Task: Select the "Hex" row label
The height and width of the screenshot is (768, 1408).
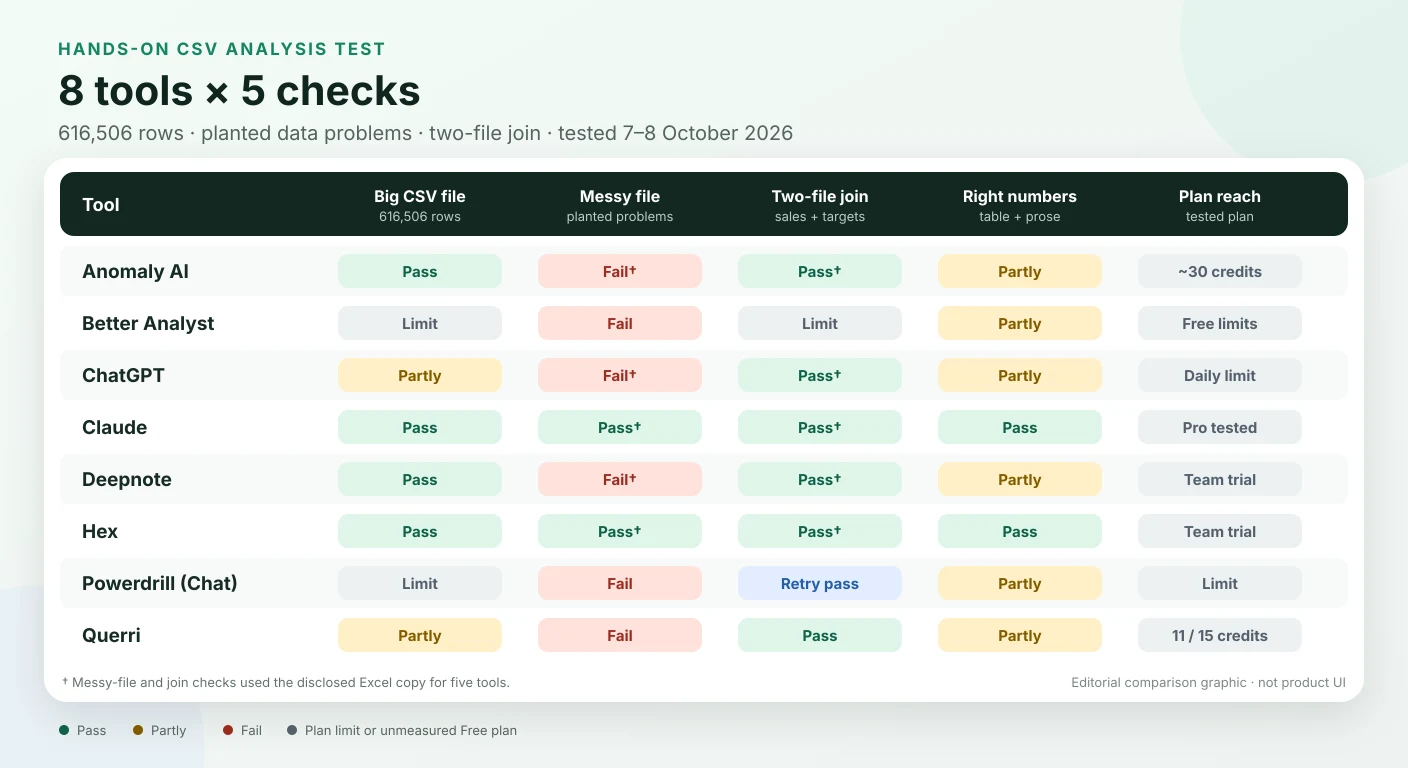Action: (100, 532)
